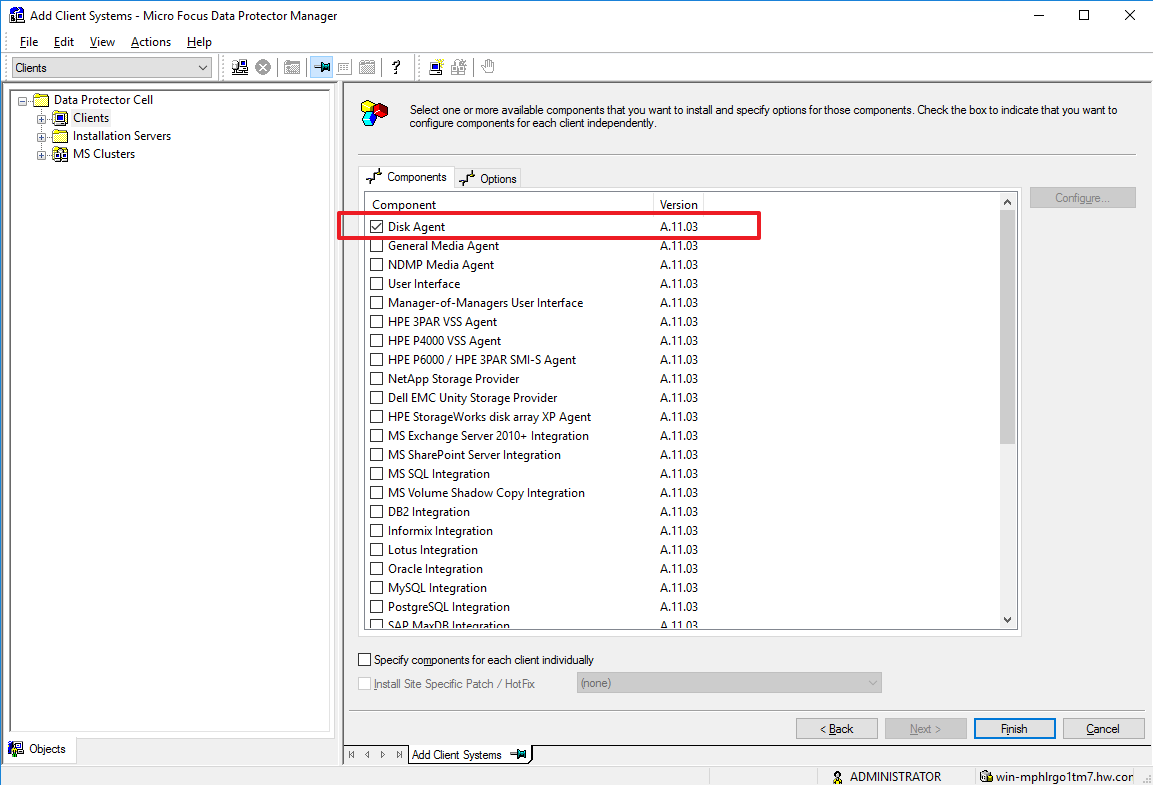
Task: Check Specify components for each client individually
Action: pyautogui.click(x=365, y=659)
